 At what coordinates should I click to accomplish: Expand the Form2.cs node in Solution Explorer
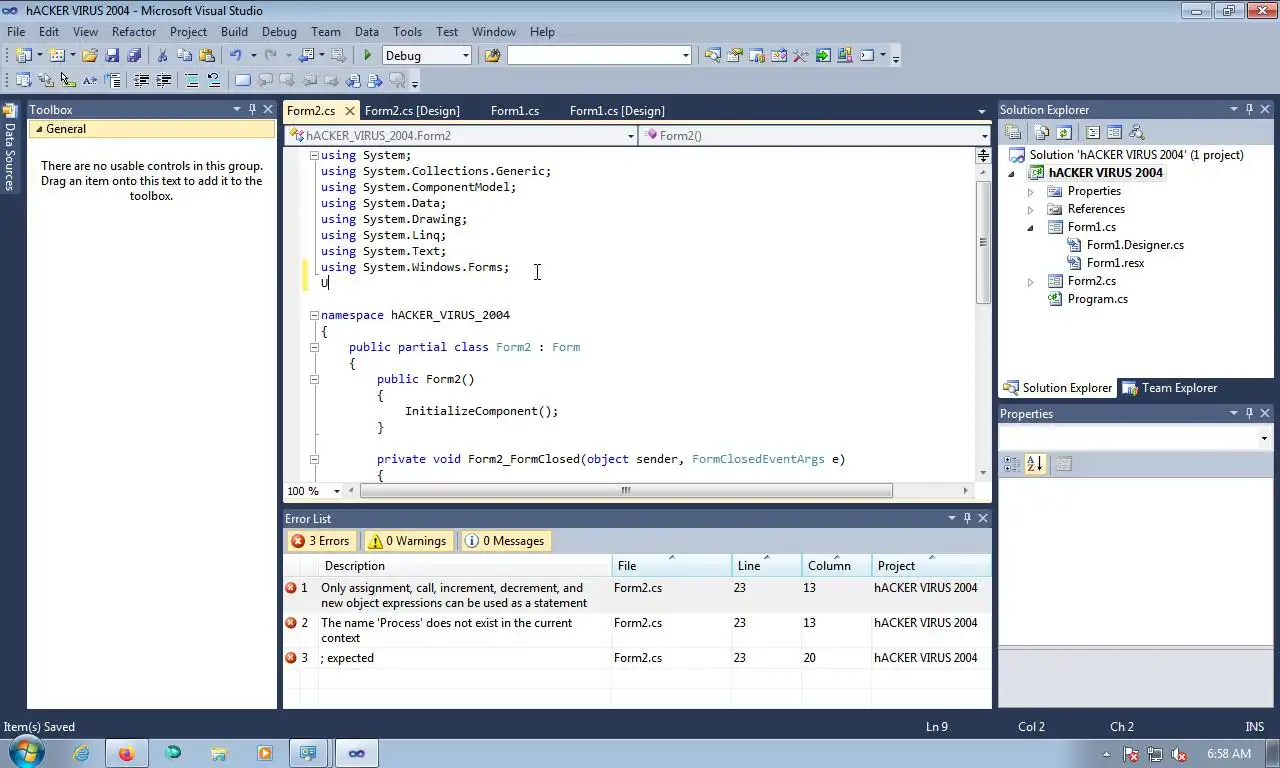pos(1031,282)
